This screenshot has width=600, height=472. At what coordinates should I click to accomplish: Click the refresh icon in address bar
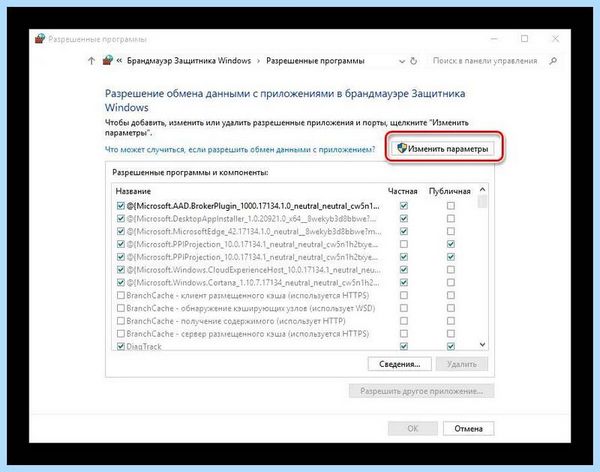[x=413, y=61]
